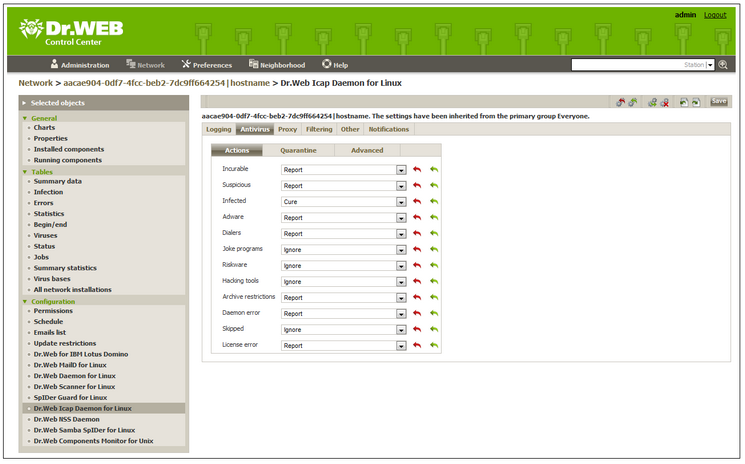Image resolution: width=745 pixels, height=464 pixels.
Task: Click the red reset arrow for Riskware
Action: [417, 266]
